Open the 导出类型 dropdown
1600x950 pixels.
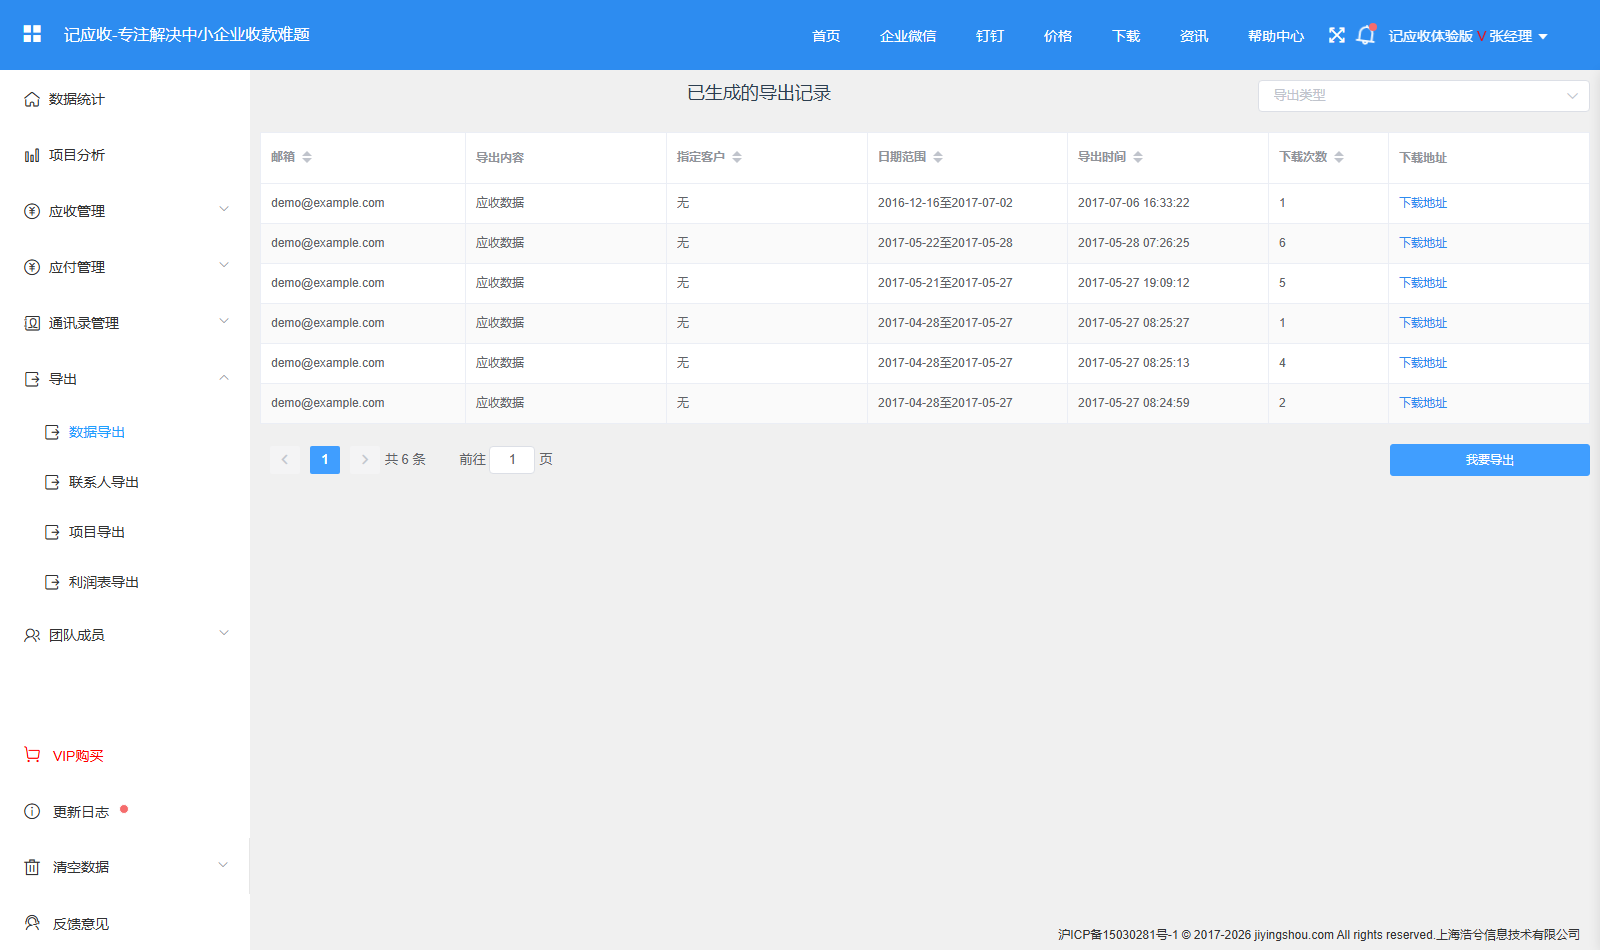pos(1423,96)
